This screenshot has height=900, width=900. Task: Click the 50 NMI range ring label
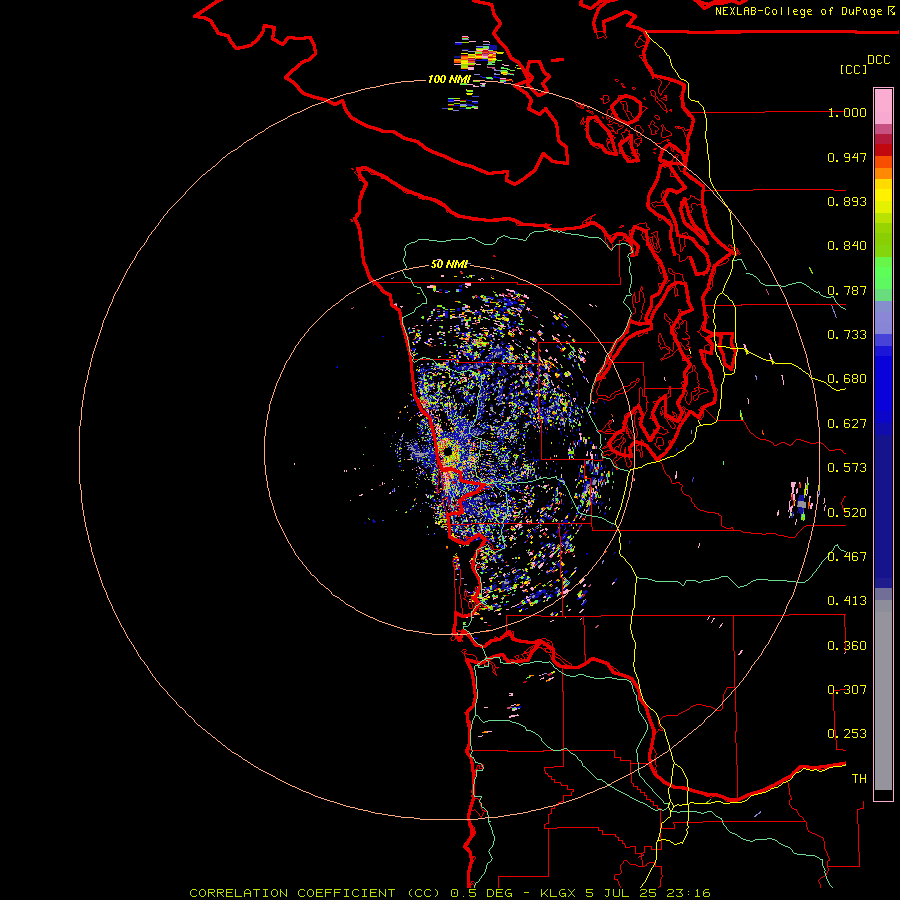pyautogui.click(x=449, y=264)
